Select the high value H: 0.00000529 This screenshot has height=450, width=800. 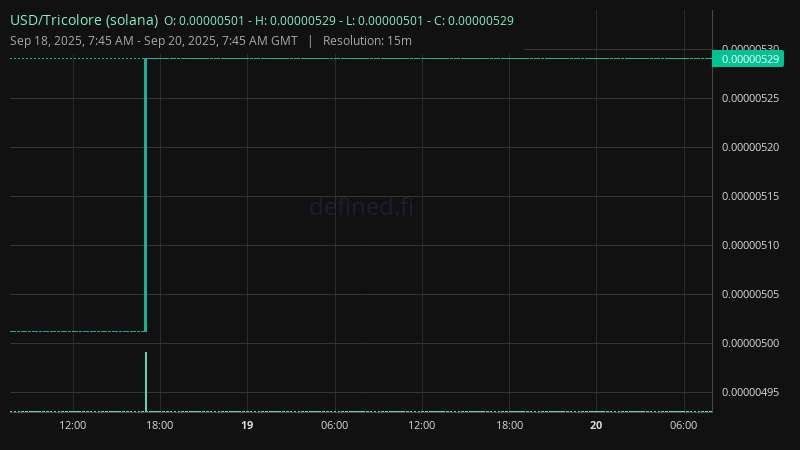(295, 21)
